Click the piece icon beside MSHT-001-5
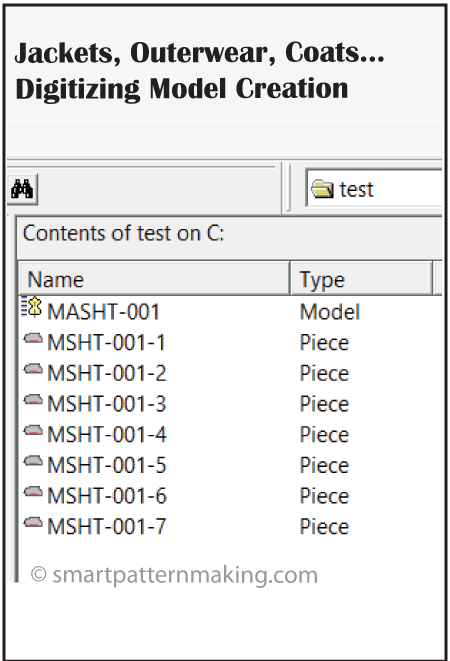Screen dimensions: 450x661 33,461
